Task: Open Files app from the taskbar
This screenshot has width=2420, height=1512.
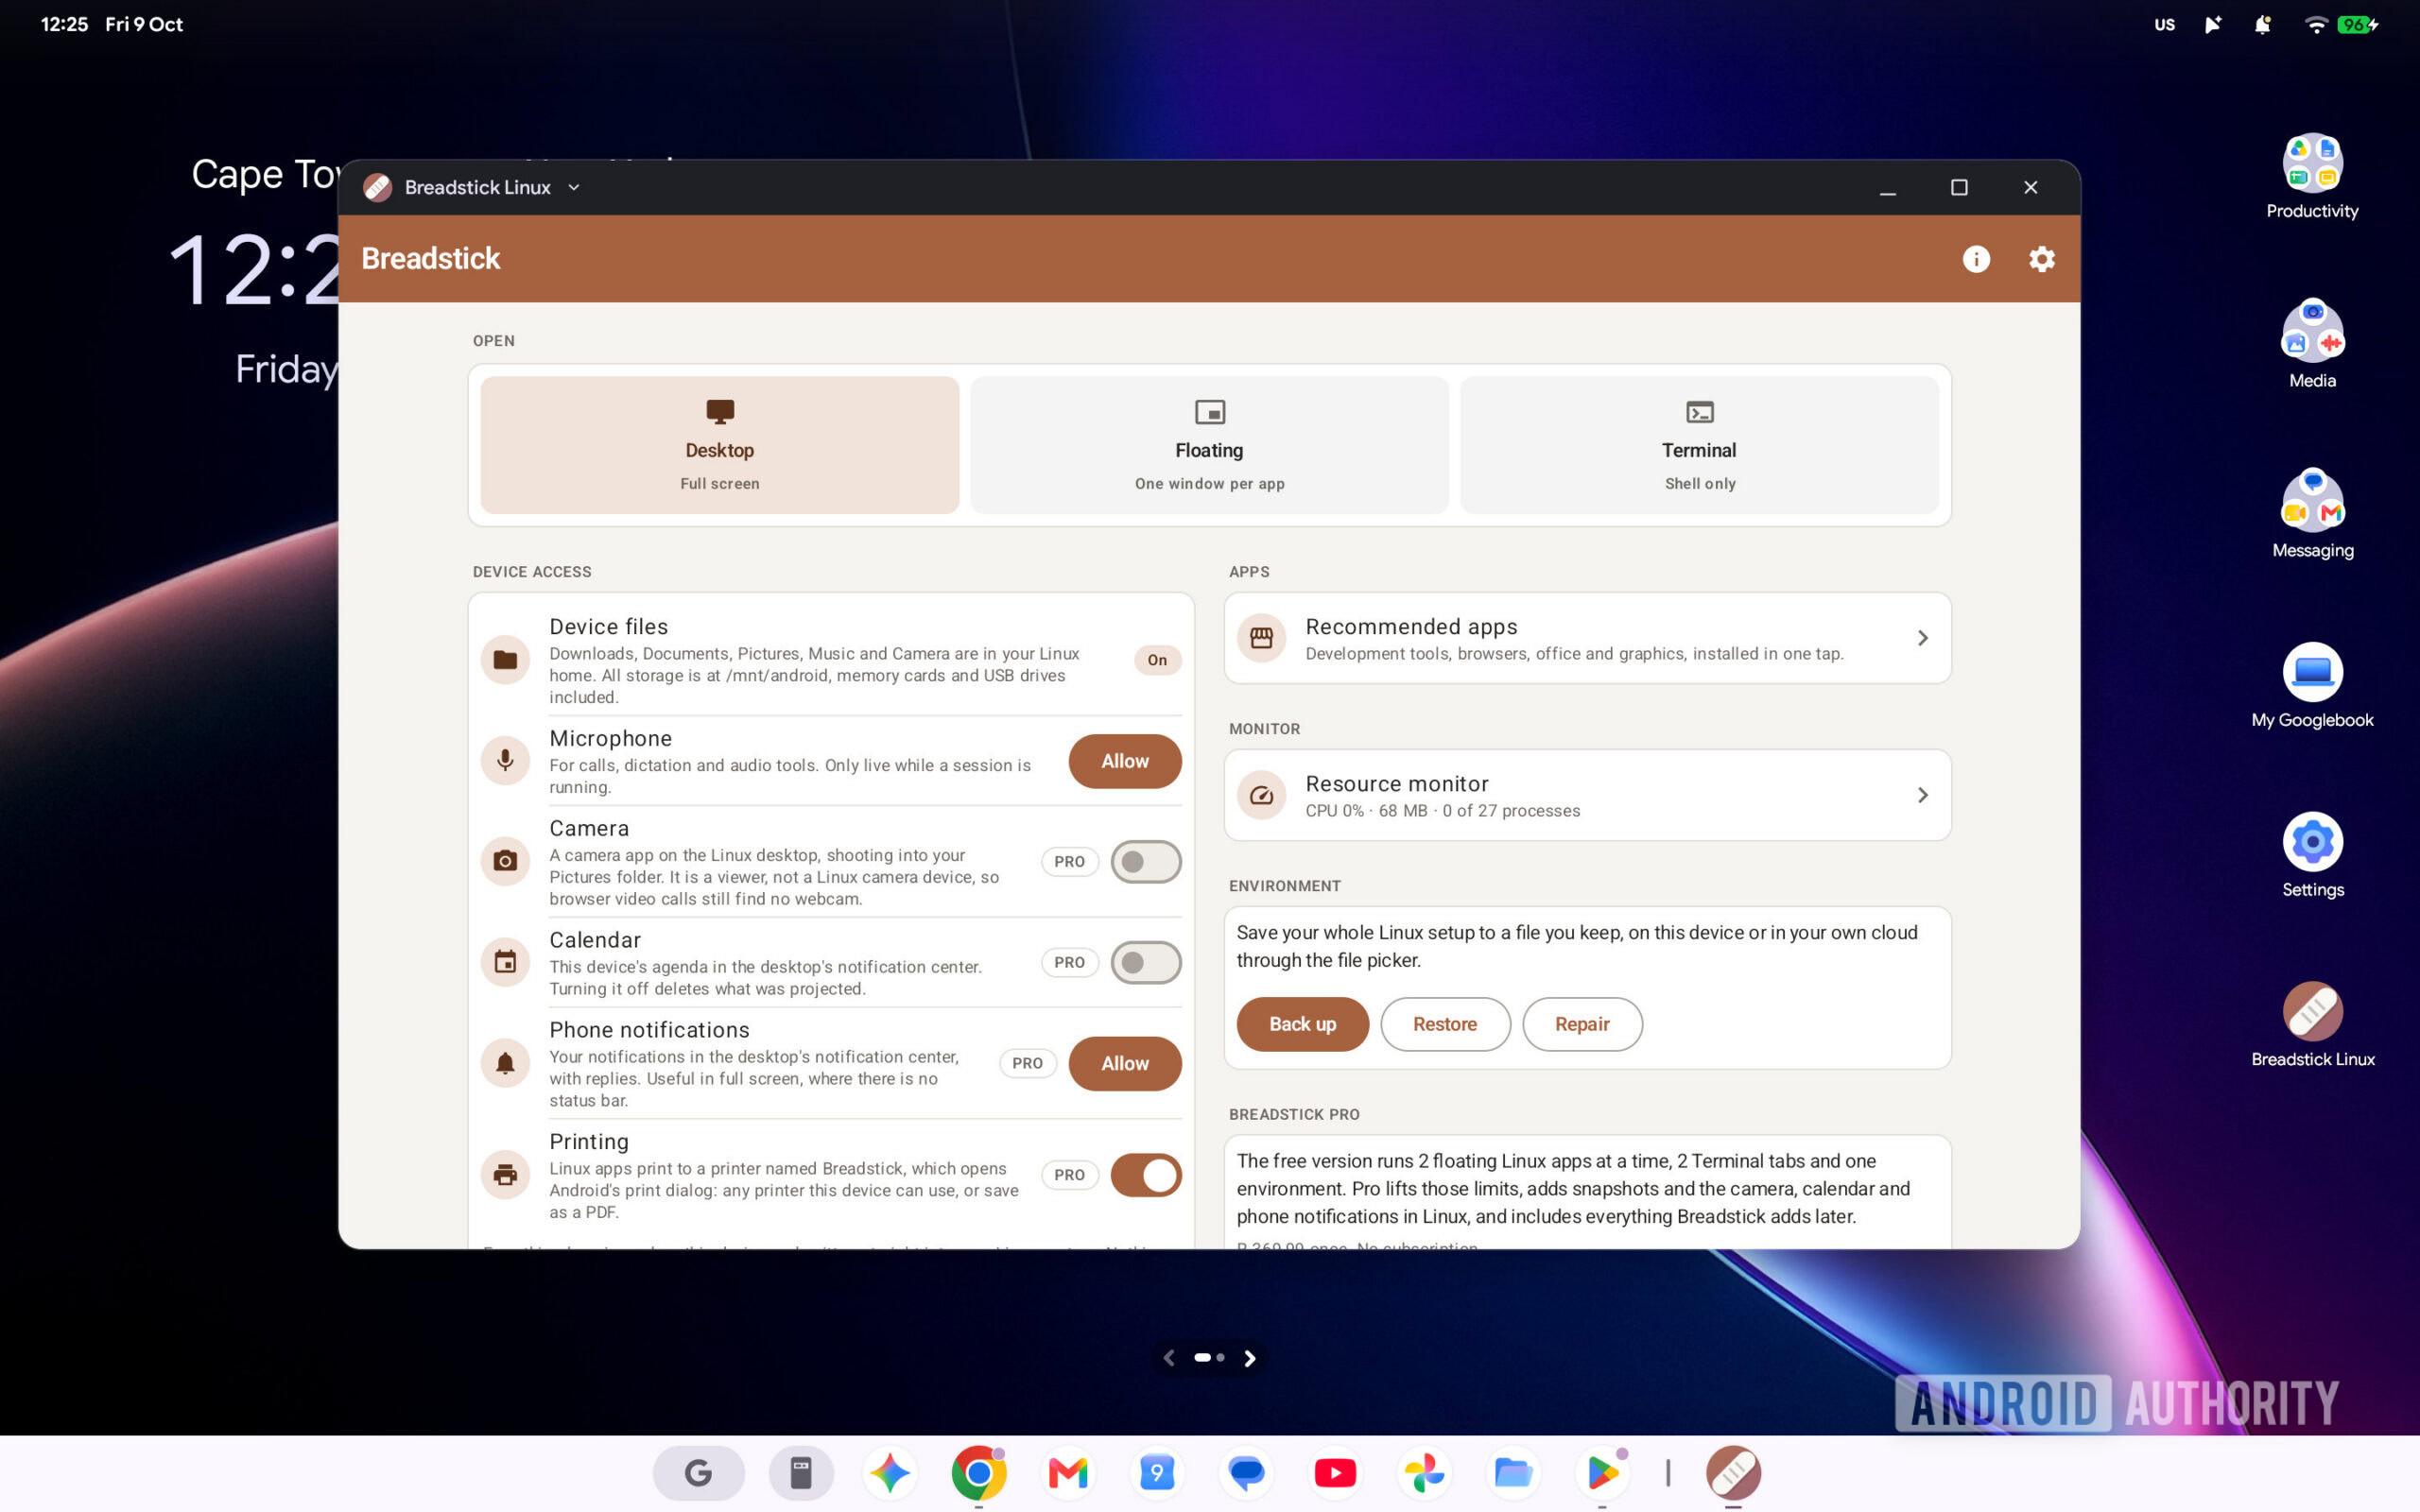Action: click(x=1513, y=1472)
